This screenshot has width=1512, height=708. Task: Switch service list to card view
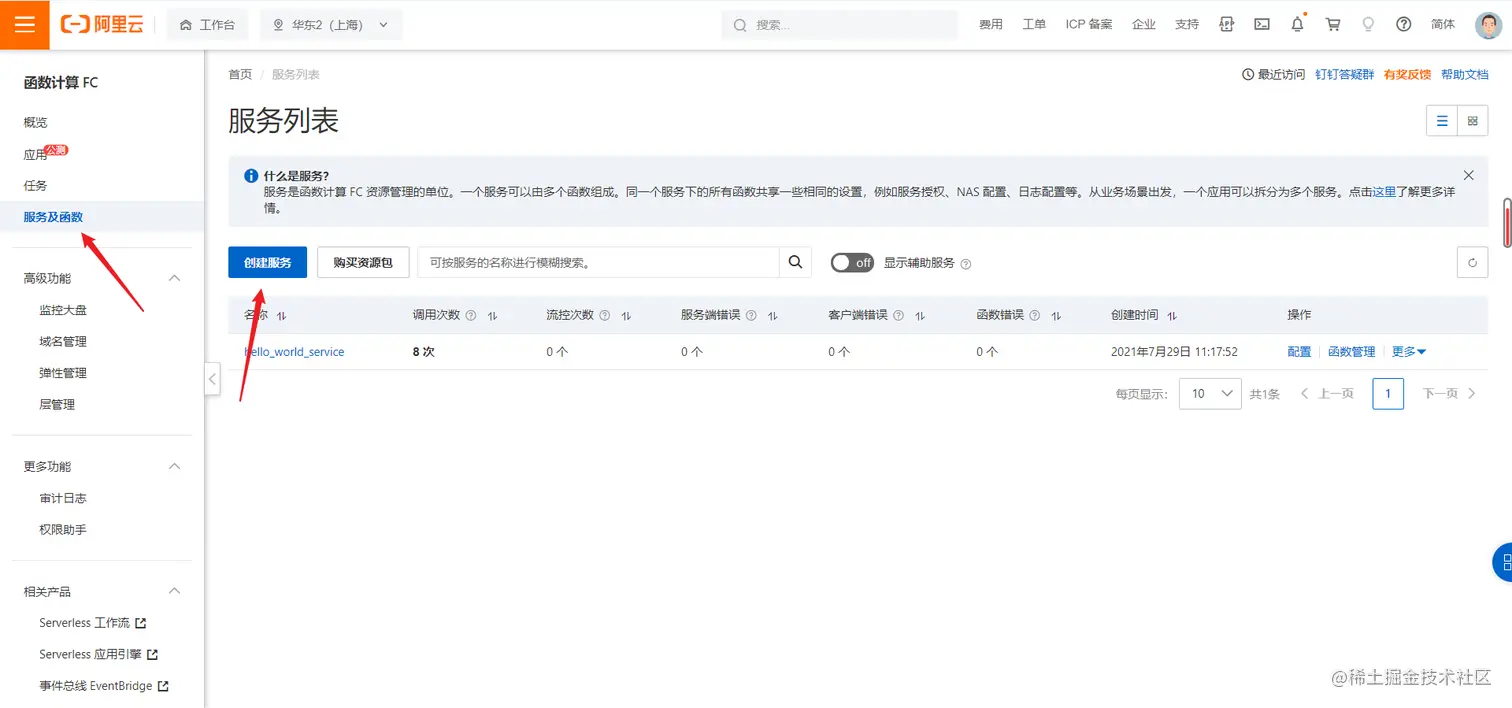pos(1471,120)
